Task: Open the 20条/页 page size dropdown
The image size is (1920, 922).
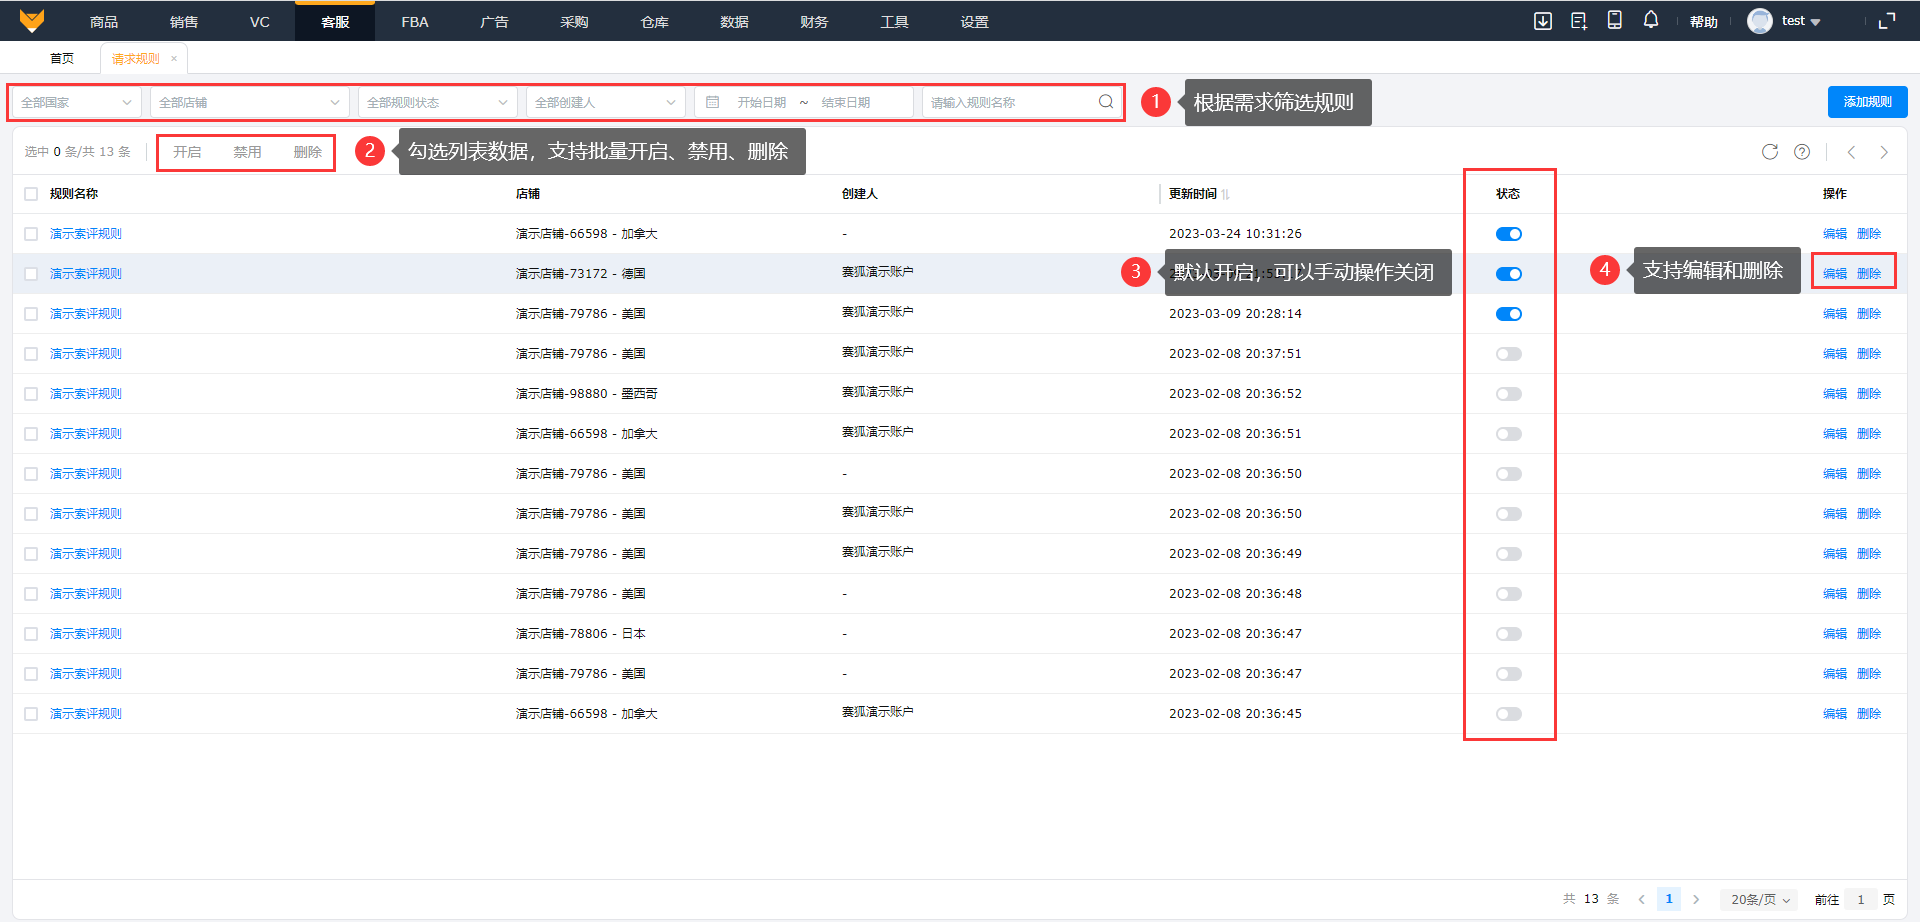Action: 1759,899
